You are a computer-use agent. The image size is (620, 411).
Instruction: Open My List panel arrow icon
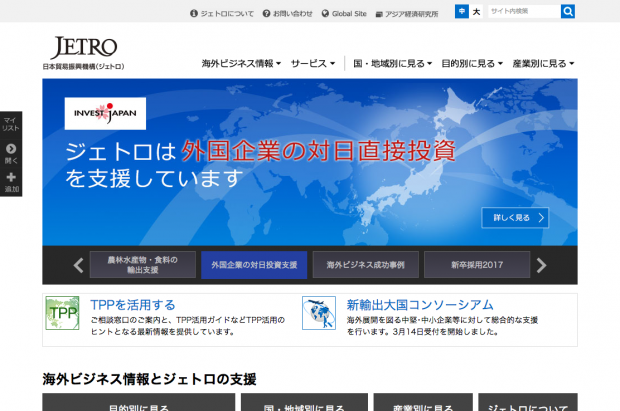point(11,149)
